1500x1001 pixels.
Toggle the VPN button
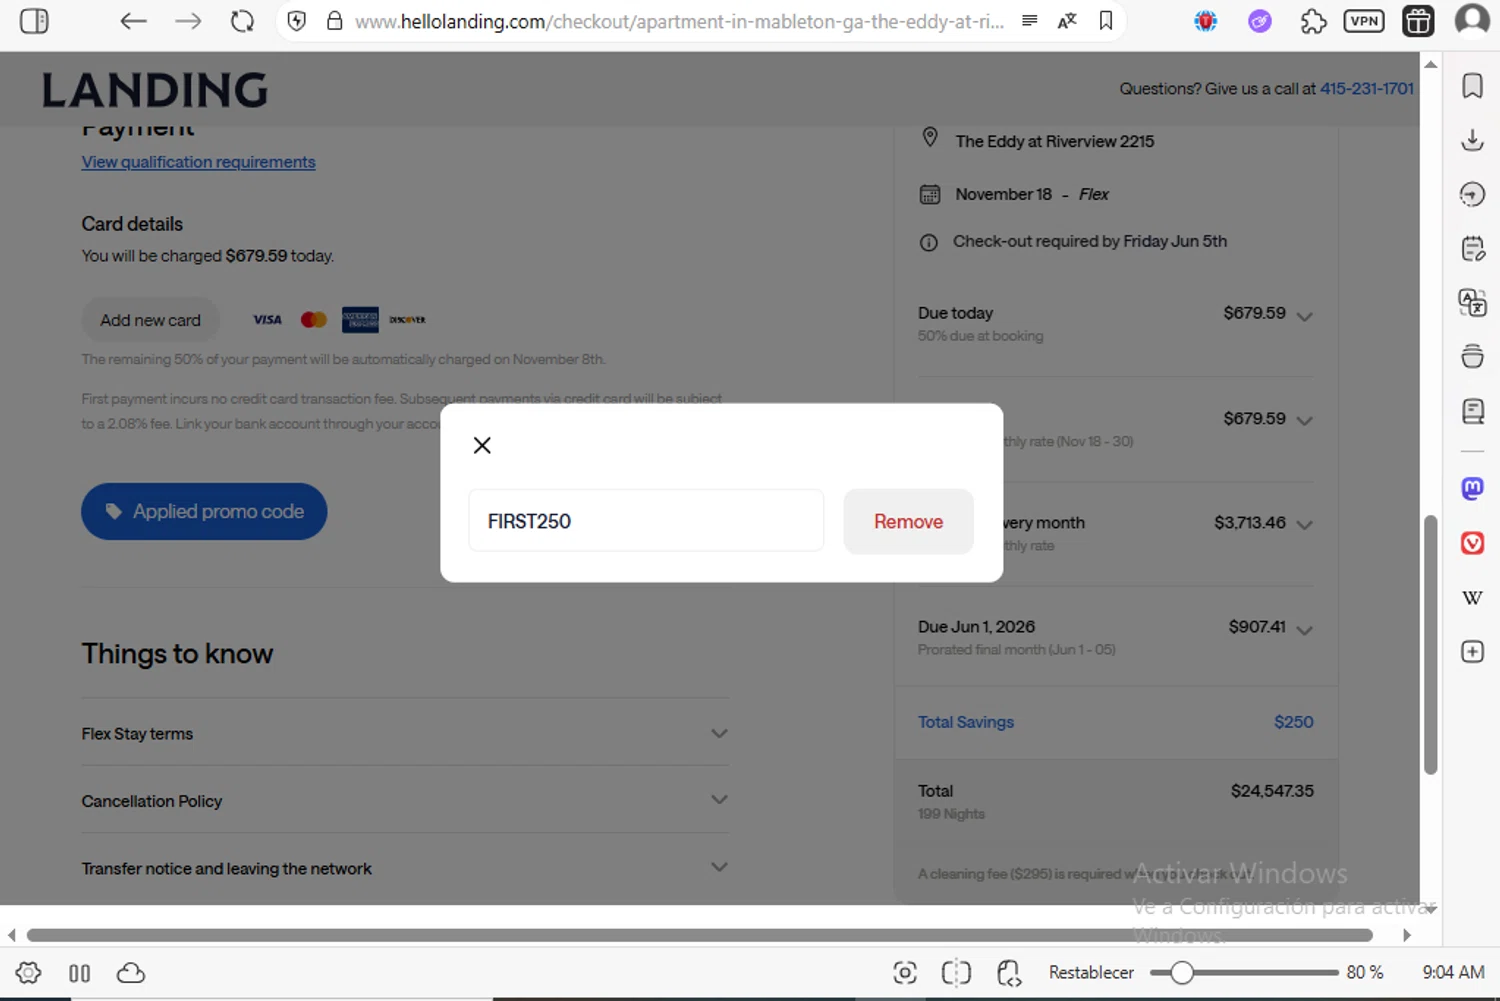point(1364,21)
